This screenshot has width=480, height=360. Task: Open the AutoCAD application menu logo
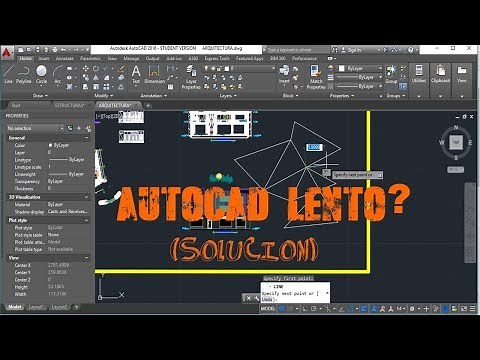coord(7,53)
